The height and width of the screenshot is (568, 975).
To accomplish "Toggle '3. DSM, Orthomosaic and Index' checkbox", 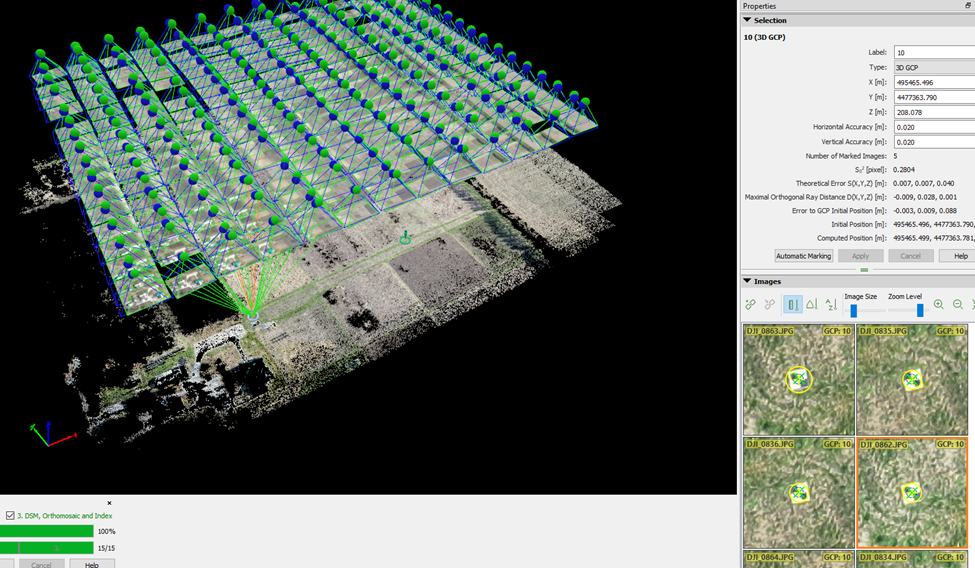I will pyautogui.click(x=10, y=515).
